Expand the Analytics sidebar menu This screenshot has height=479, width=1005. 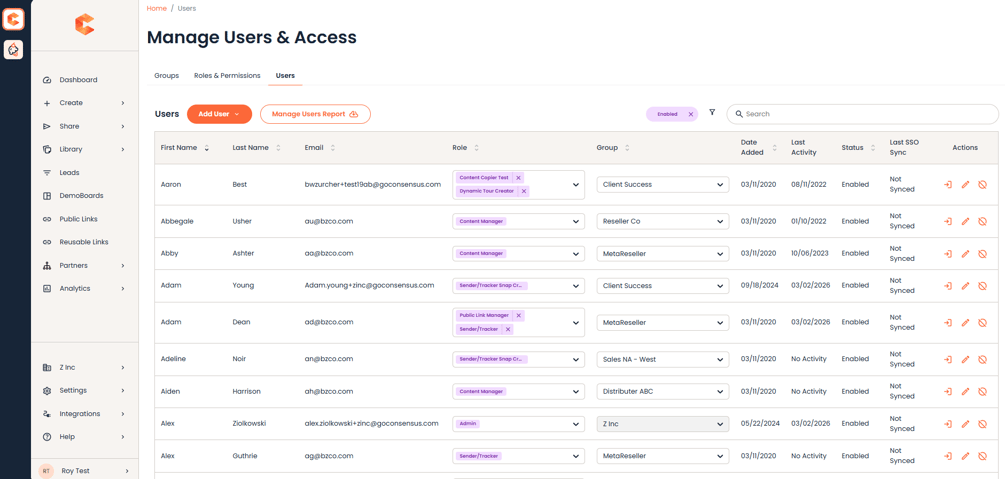coord(84,289)
